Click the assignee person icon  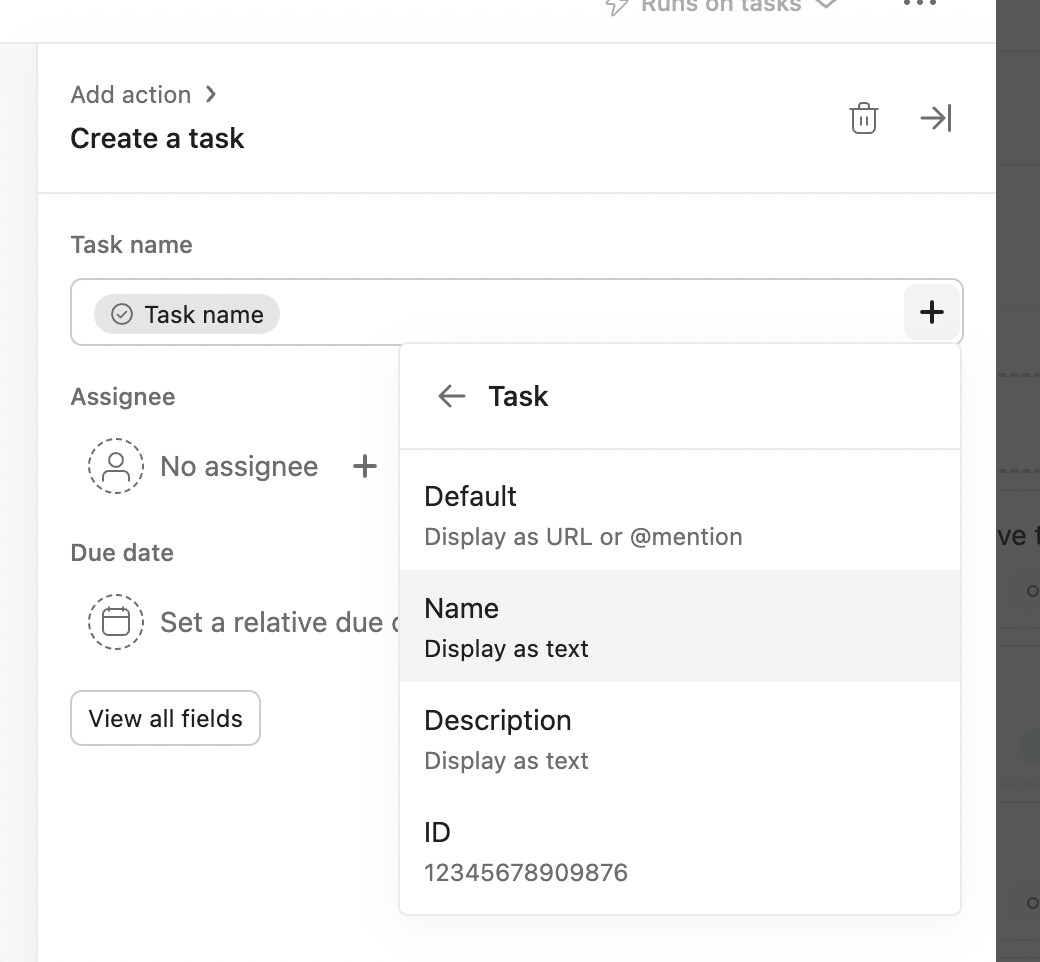coord(116,466)
